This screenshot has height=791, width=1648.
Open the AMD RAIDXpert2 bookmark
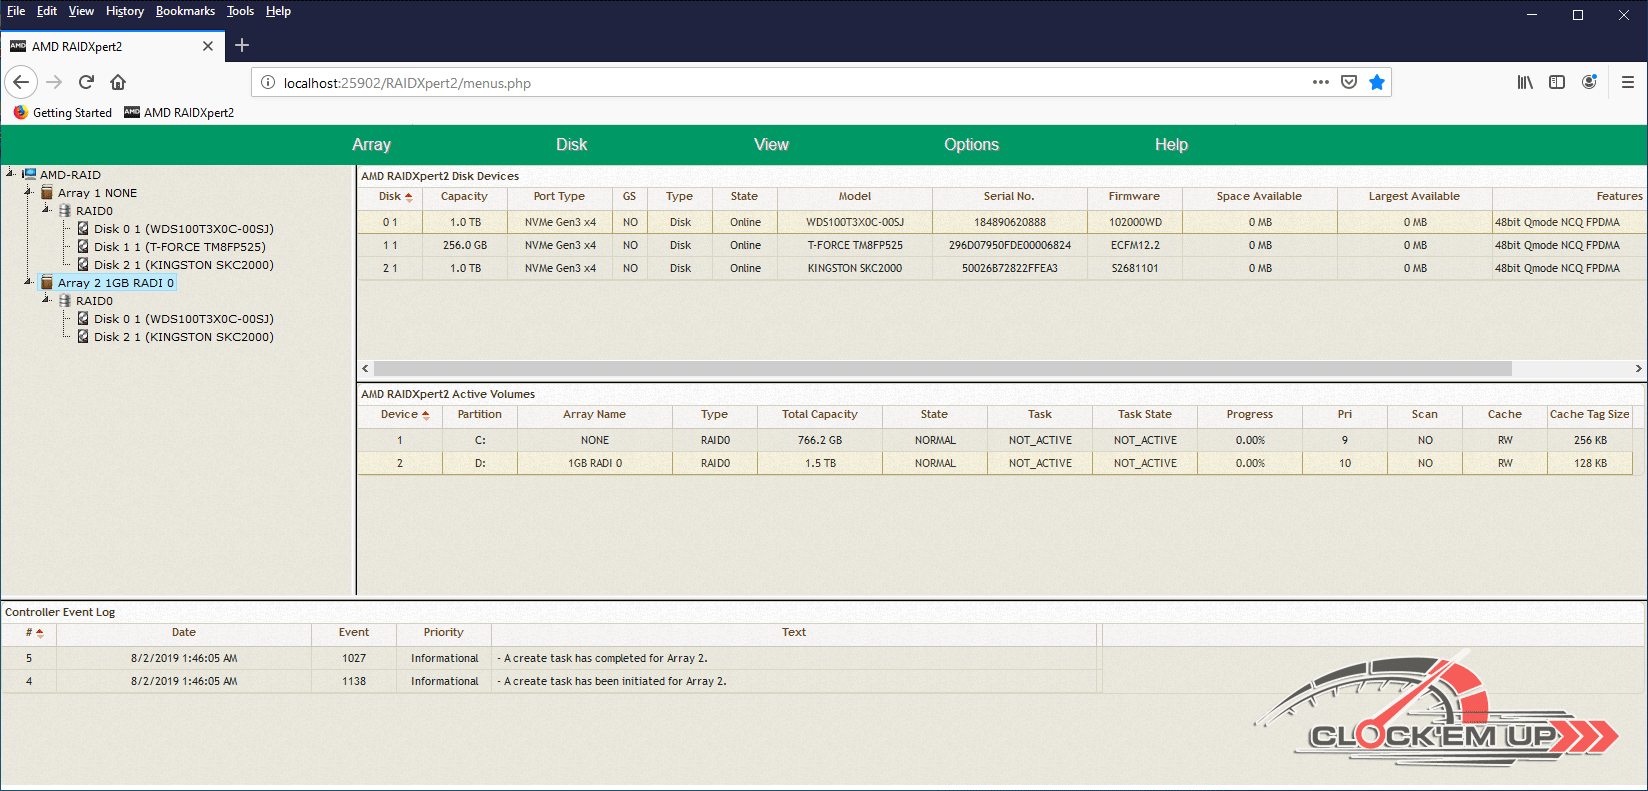(179, 113)
